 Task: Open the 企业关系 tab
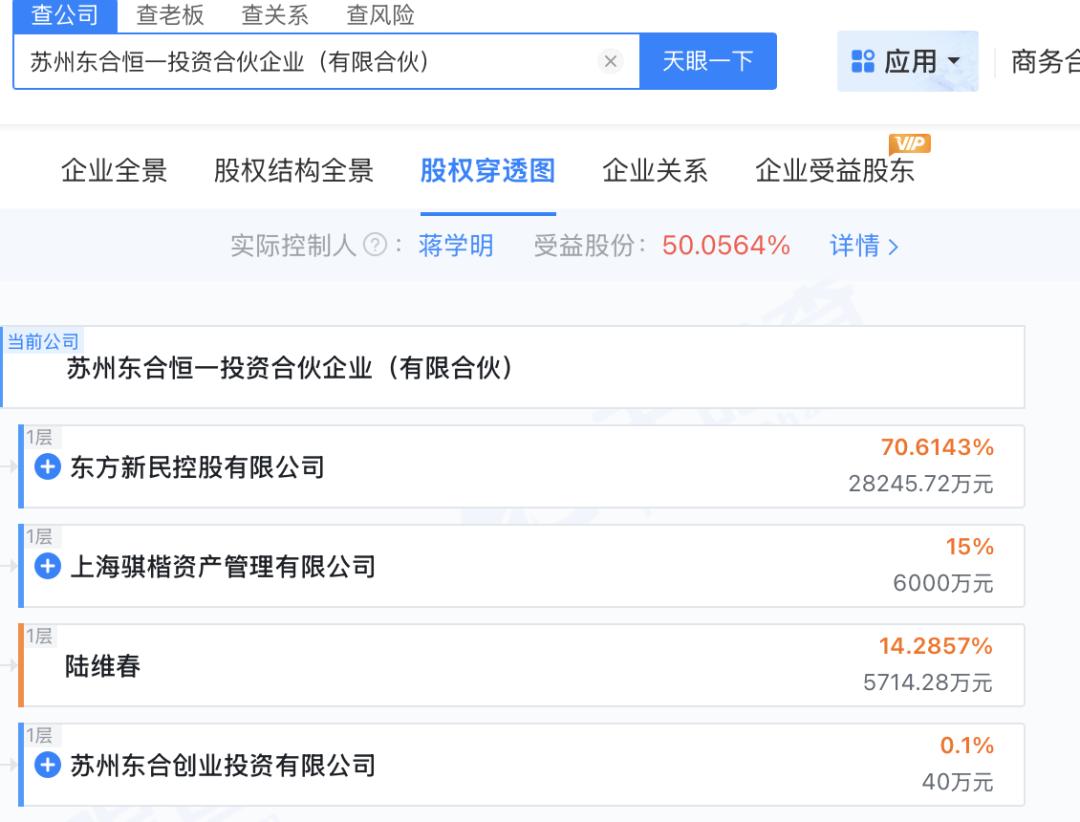click(655, 170)
